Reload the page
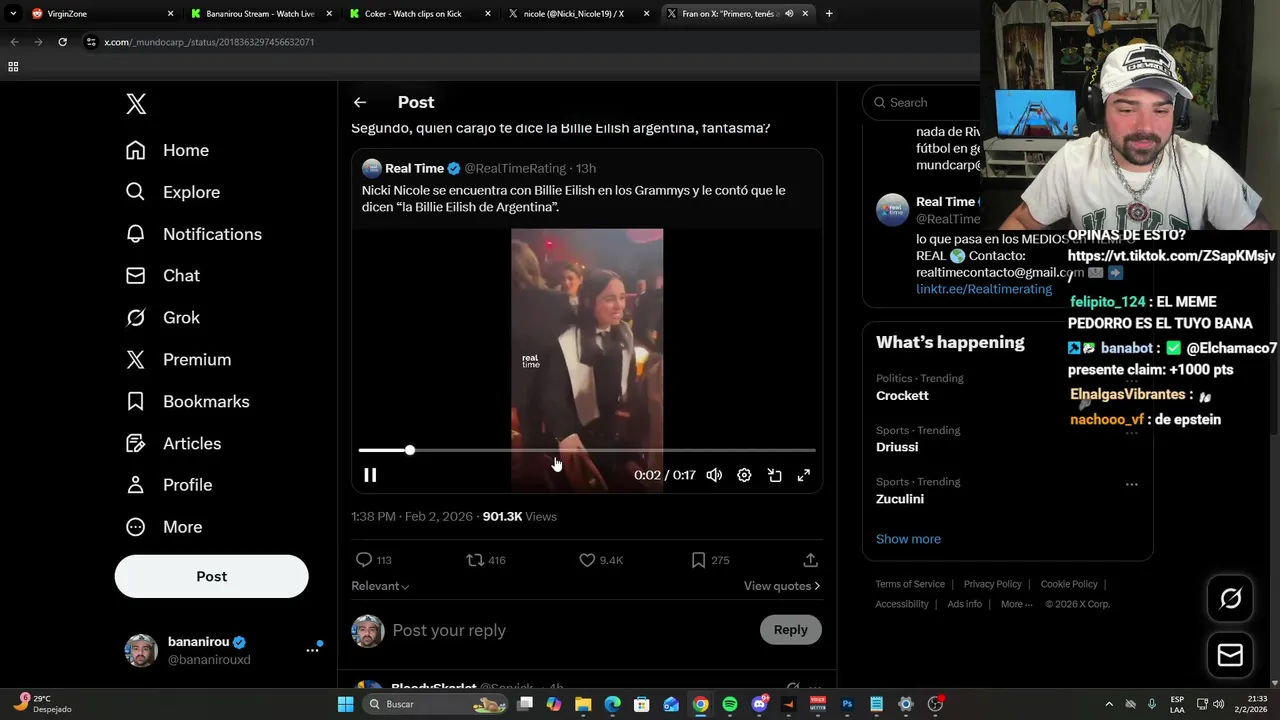The width and height of the screenshot is (1280, 720). 62,42
